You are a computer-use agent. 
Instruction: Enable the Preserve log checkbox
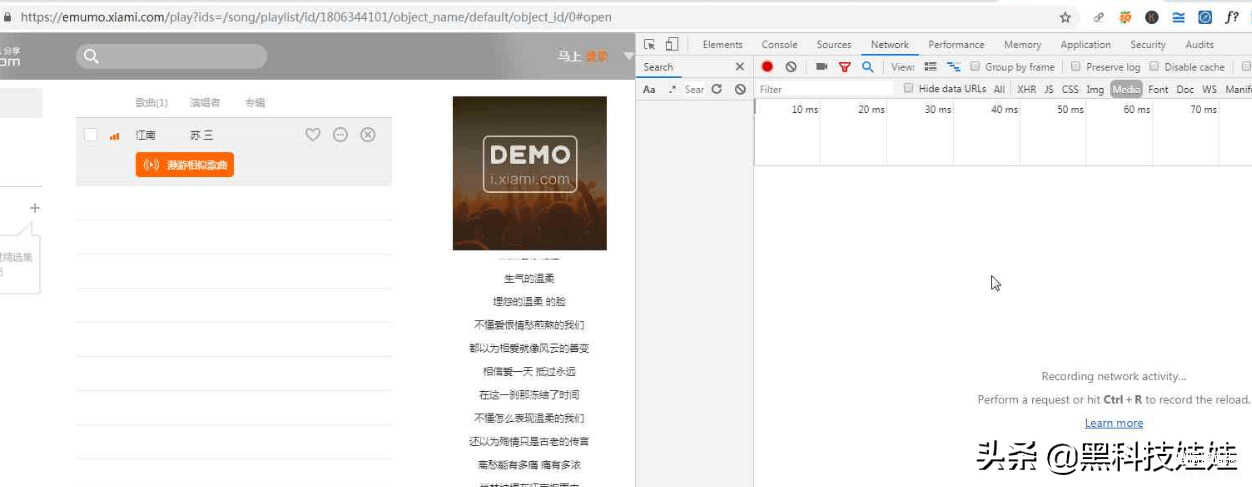1075,67
